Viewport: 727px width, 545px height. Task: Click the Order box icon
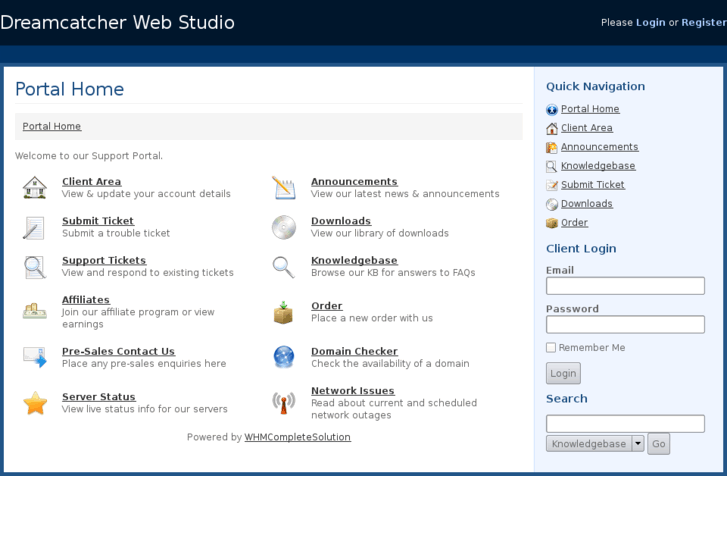coord(284,312)
